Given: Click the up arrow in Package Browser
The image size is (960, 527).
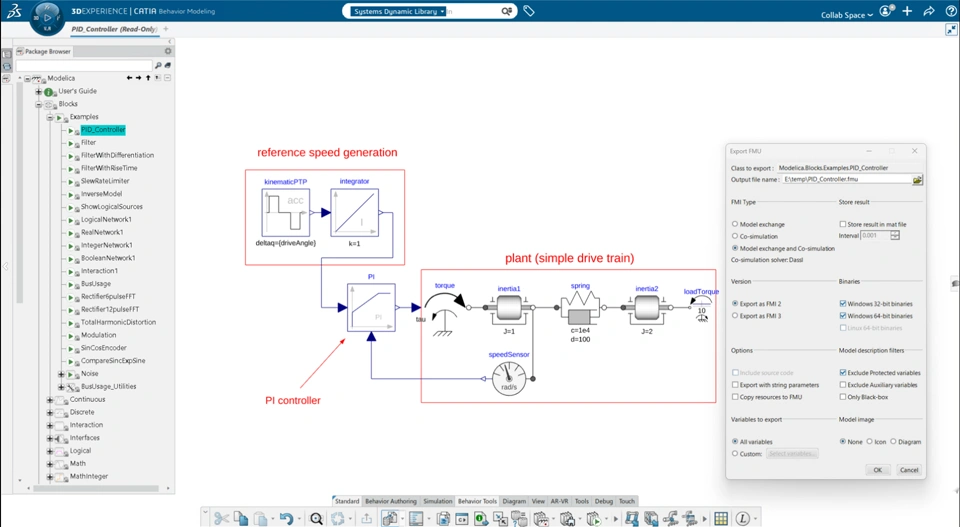Looking at the screenshot, I should pos(148,78).
